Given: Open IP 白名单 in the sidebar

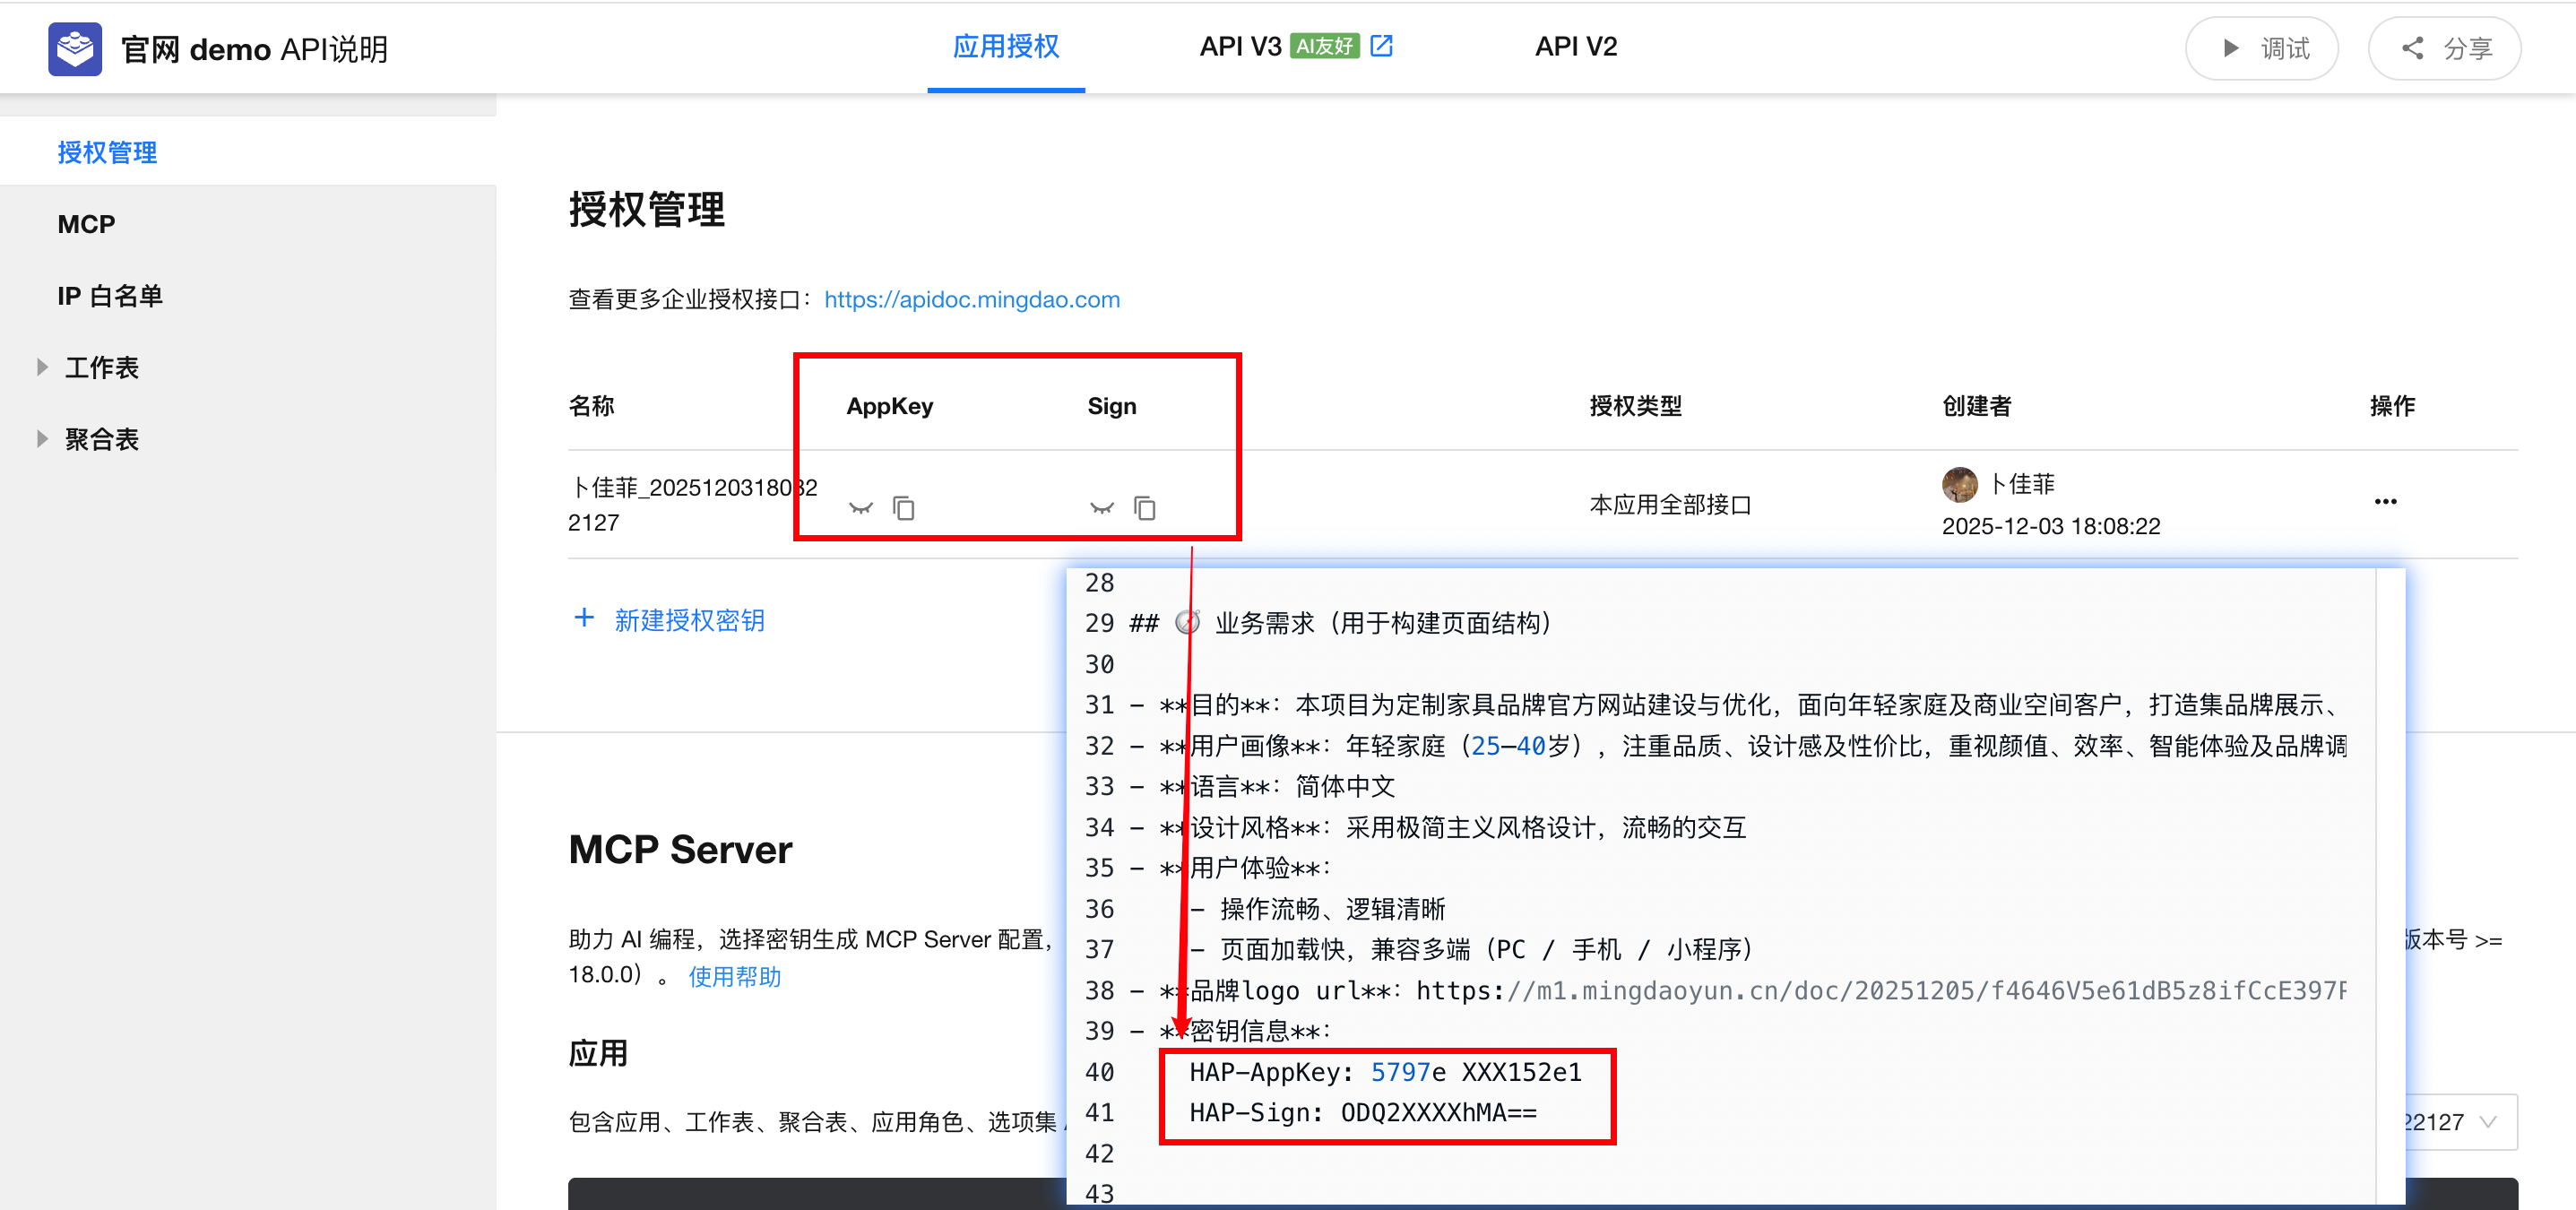Looking at the screenshot, I should pyautogui.click(x=110, y=296).
